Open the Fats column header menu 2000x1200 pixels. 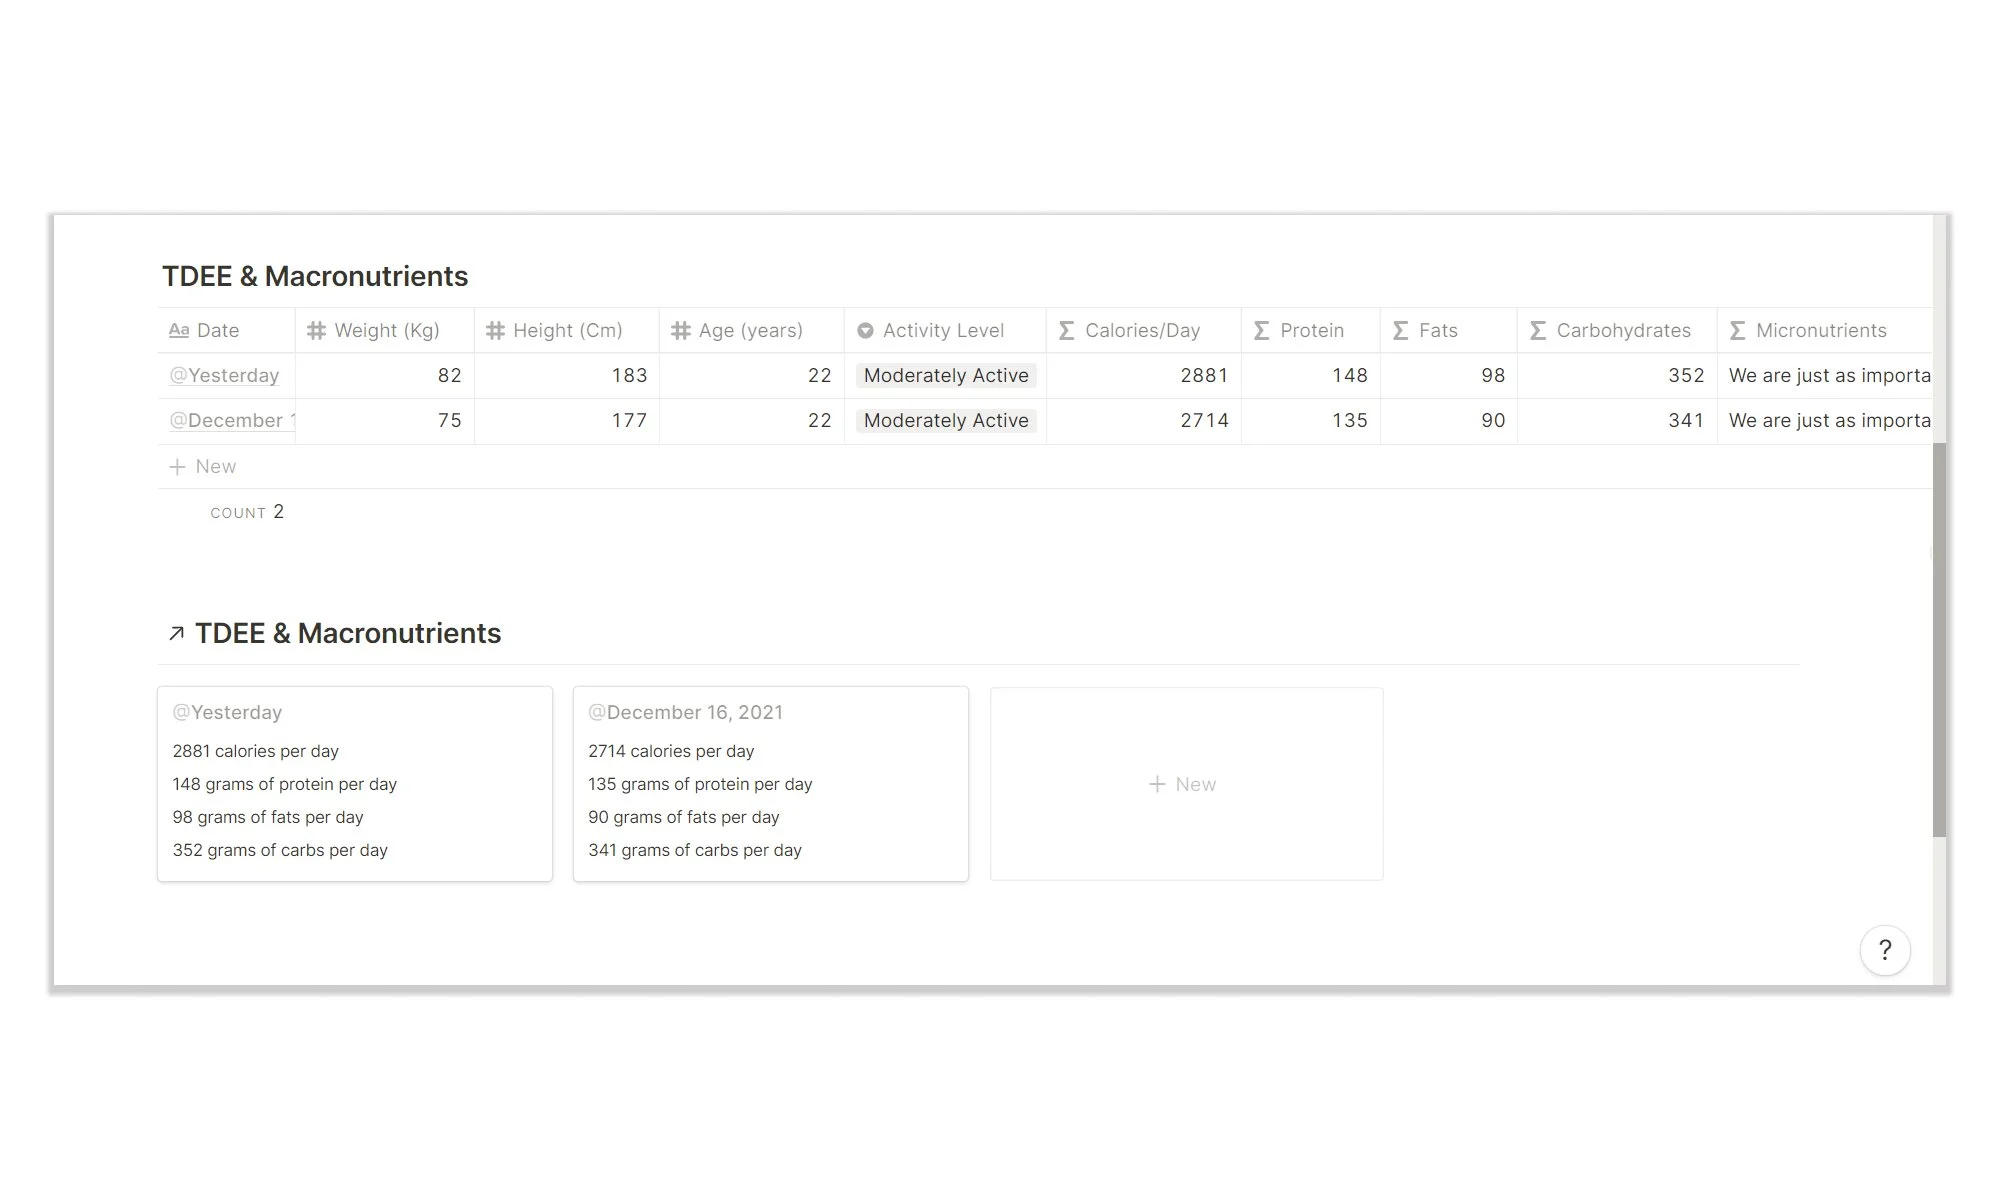pos(1437,331)
